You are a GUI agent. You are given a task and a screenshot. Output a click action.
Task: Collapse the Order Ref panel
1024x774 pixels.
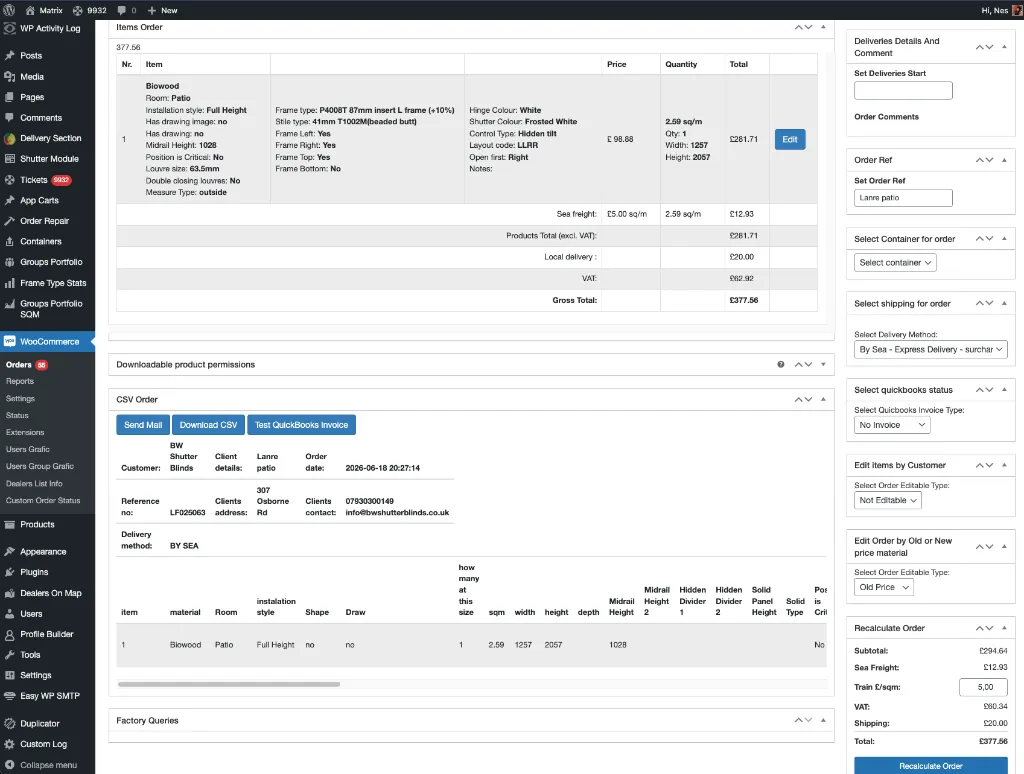1004,160
